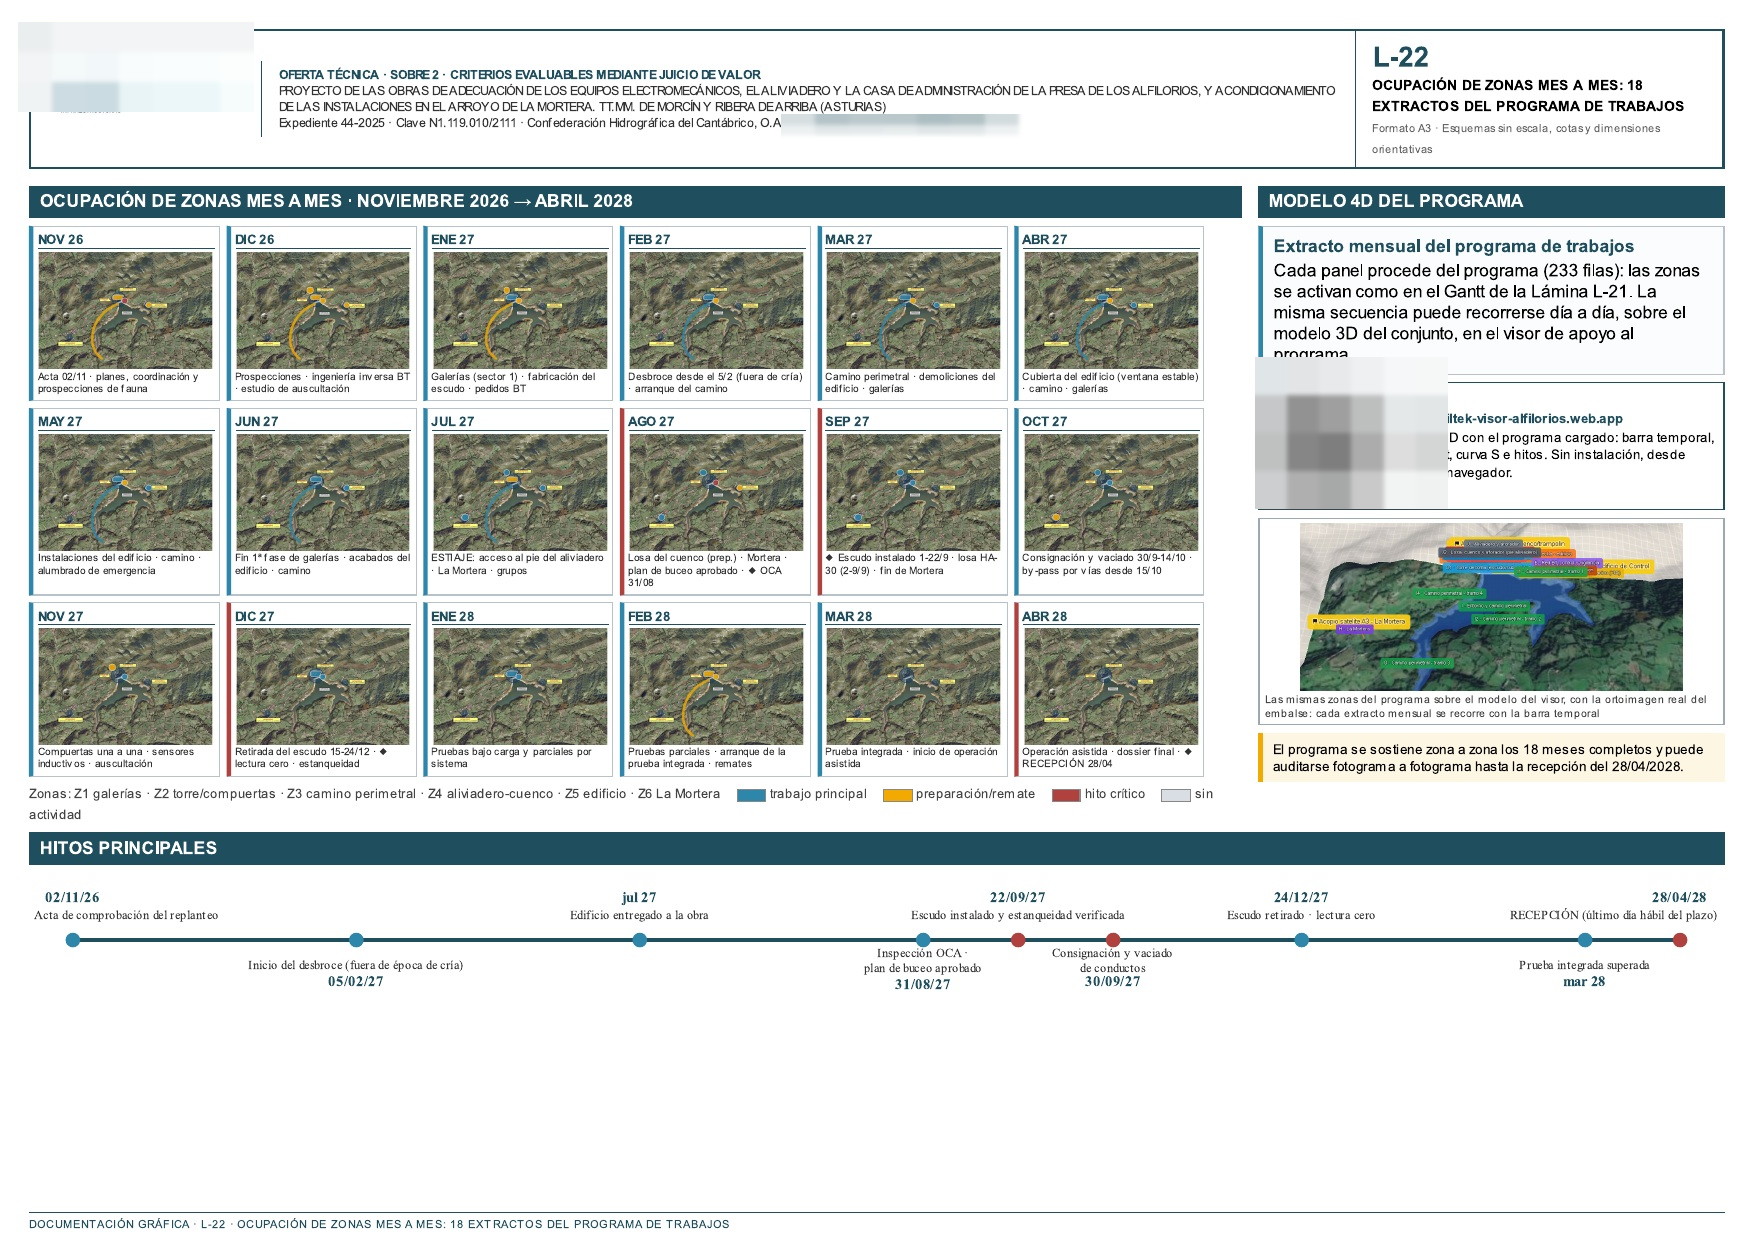Screen dimensions: 1755x1241
Task: Open the AGO 27 map image
Action: [x=716, y=492]
